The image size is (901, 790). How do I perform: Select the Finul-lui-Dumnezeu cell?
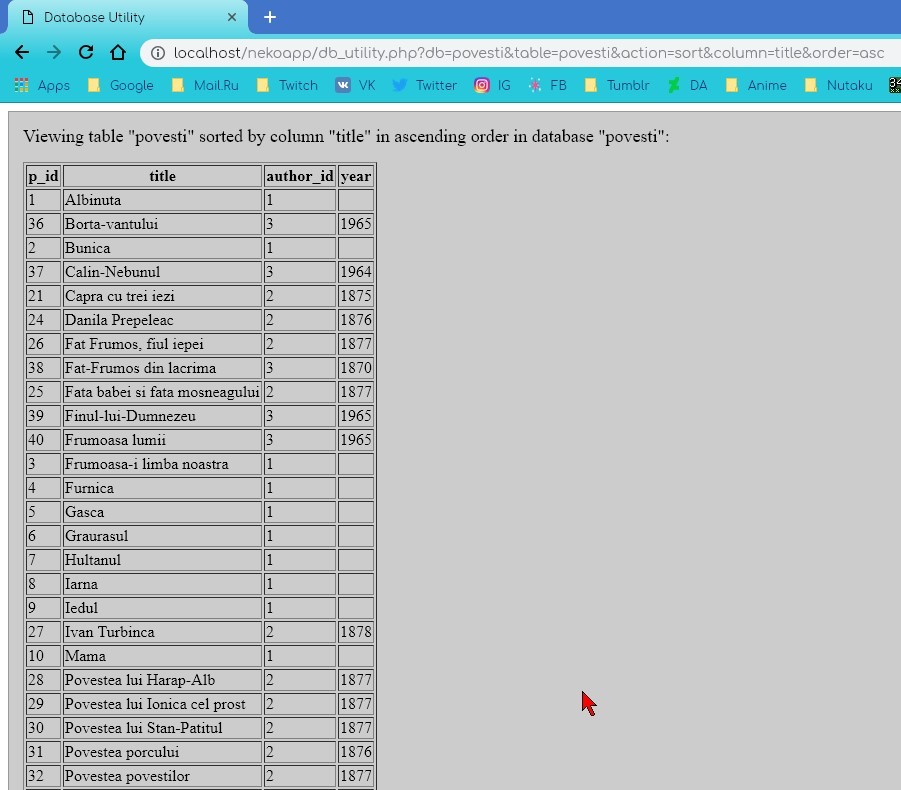point(162,416)
